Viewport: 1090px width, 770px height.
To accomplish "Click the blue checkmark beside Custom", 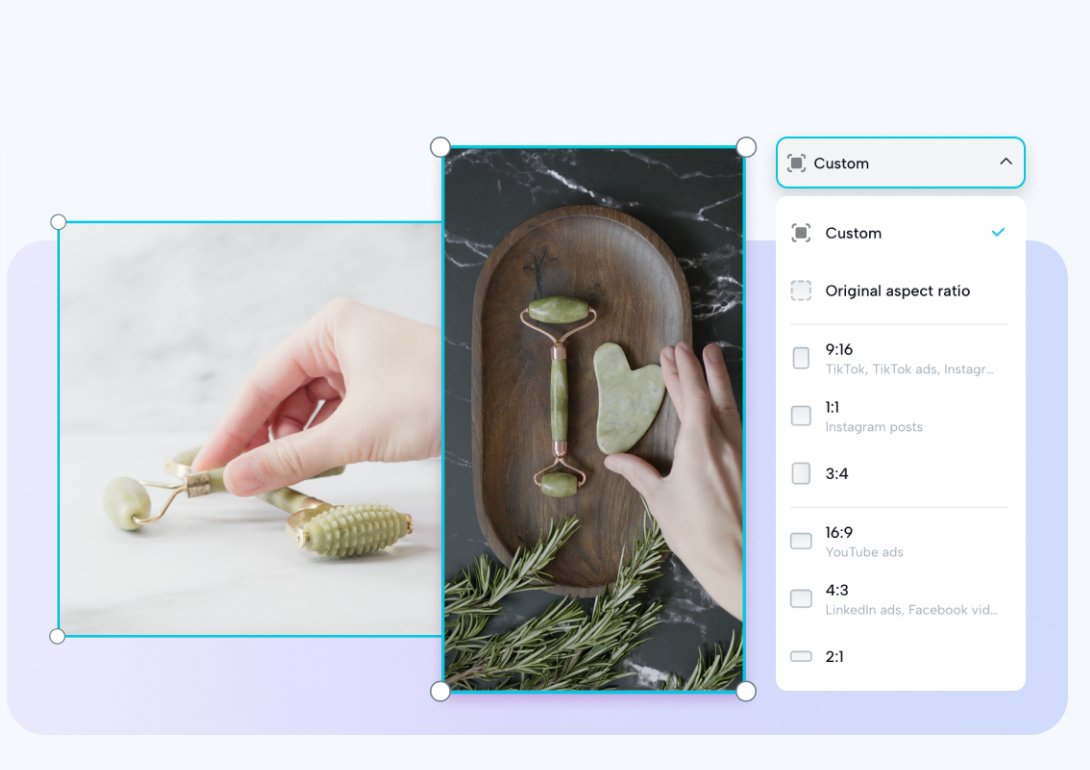I will click(998, 232).
